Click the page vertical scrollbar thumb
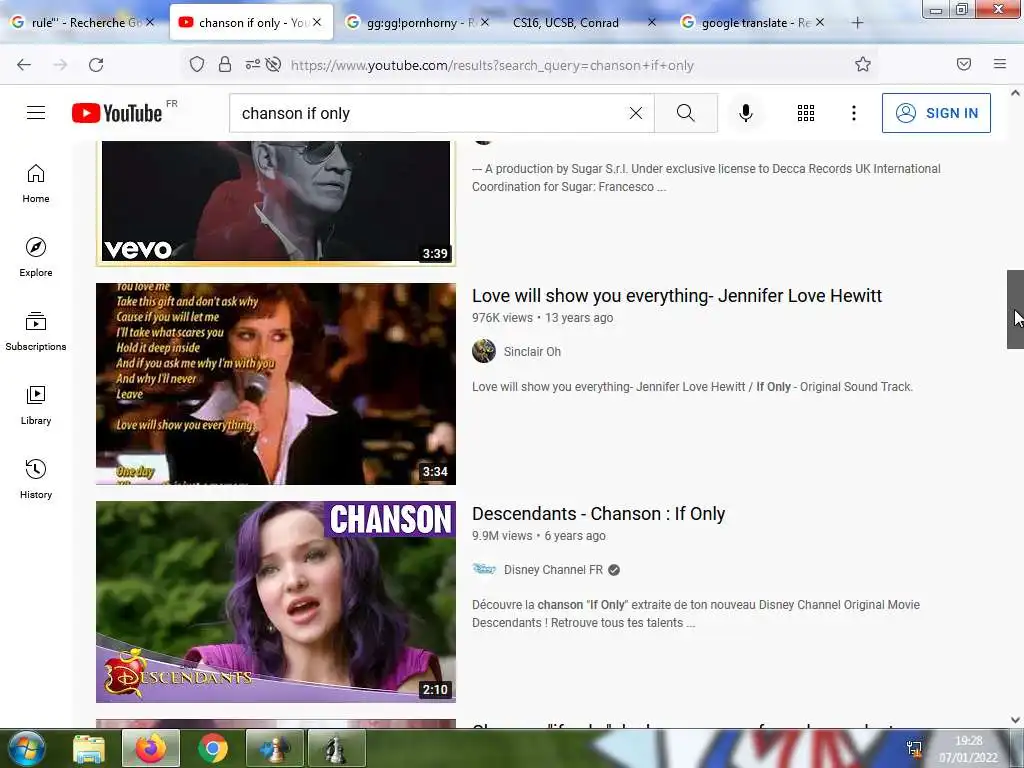Viewport: 1024px width, 768px height. (x=1015, y=309)
